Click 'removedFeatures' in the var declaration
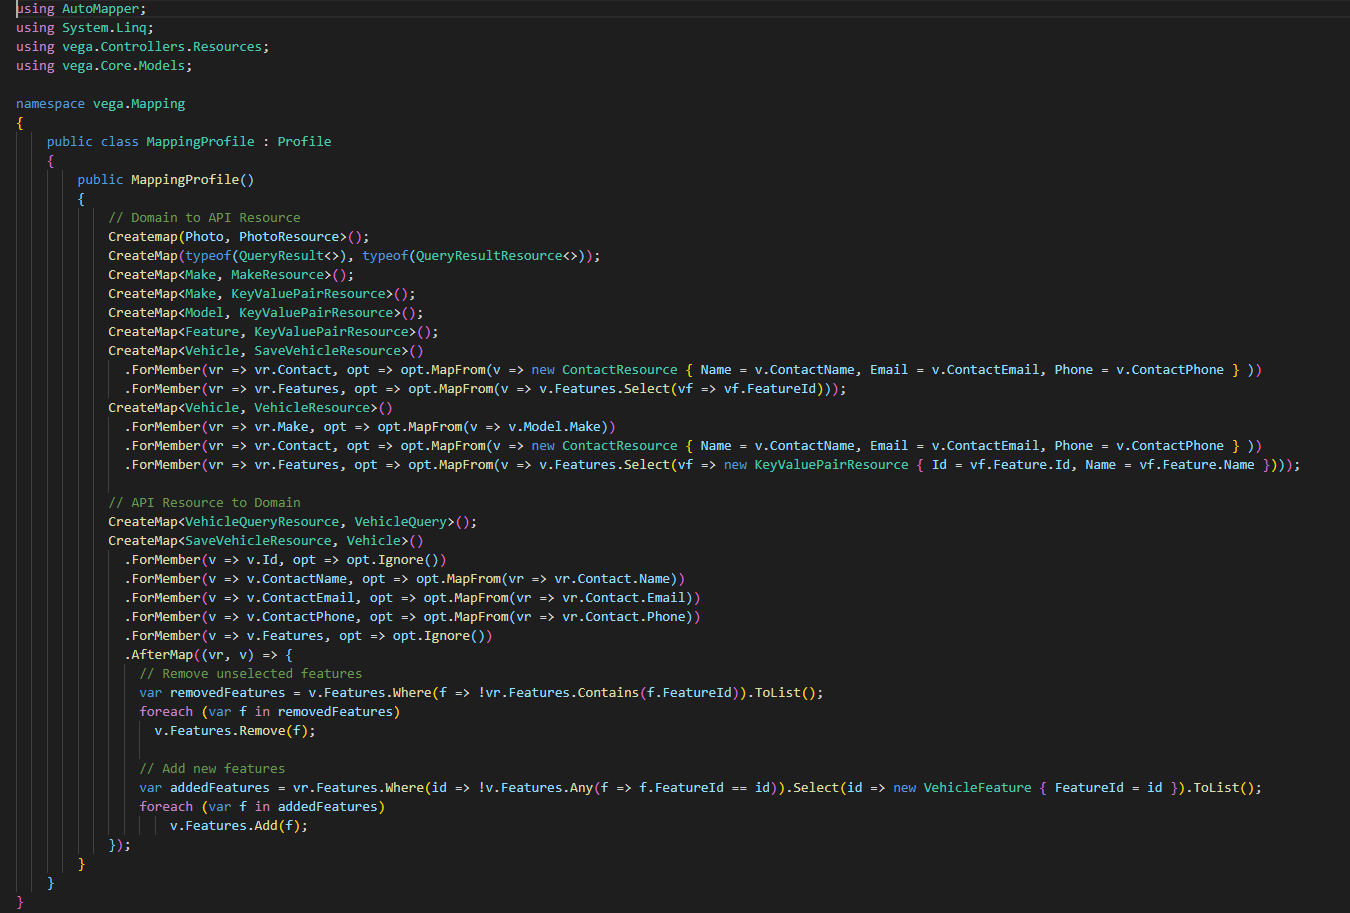The image size is (1350, 913). 227,693
